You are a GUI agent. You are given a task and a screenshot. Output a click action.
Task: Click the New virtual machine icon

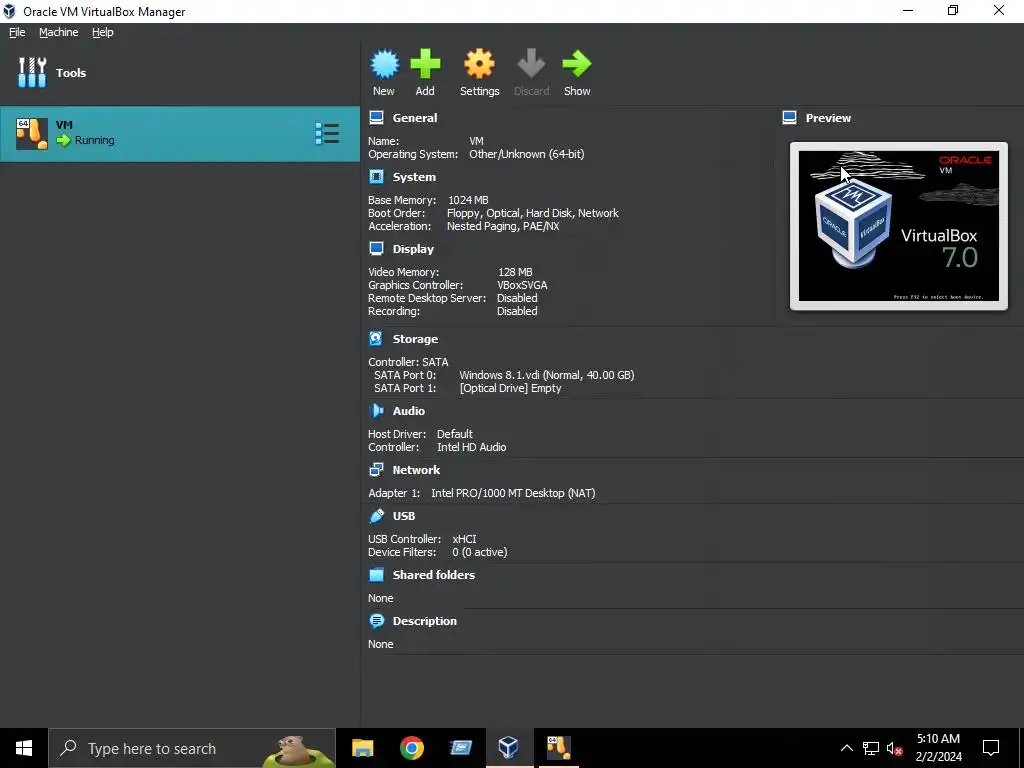(384, 64)
